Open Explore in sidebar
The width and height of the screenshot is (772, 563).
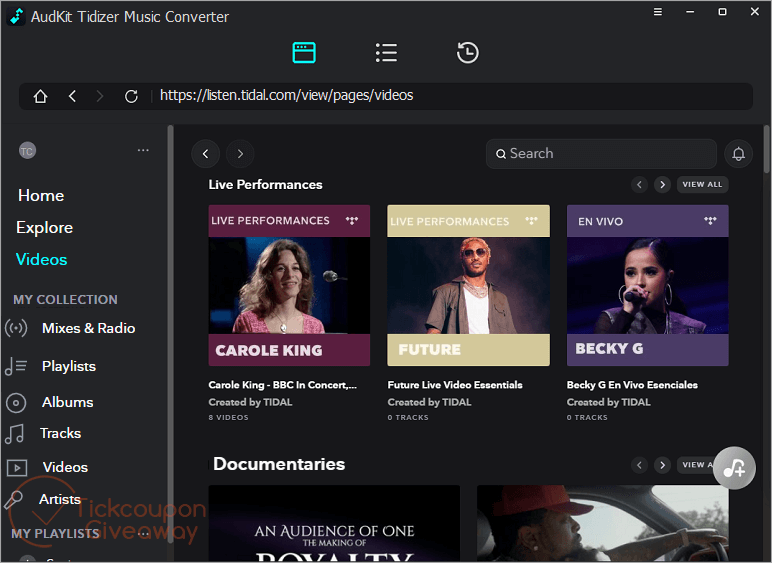[x=44, y=227]
